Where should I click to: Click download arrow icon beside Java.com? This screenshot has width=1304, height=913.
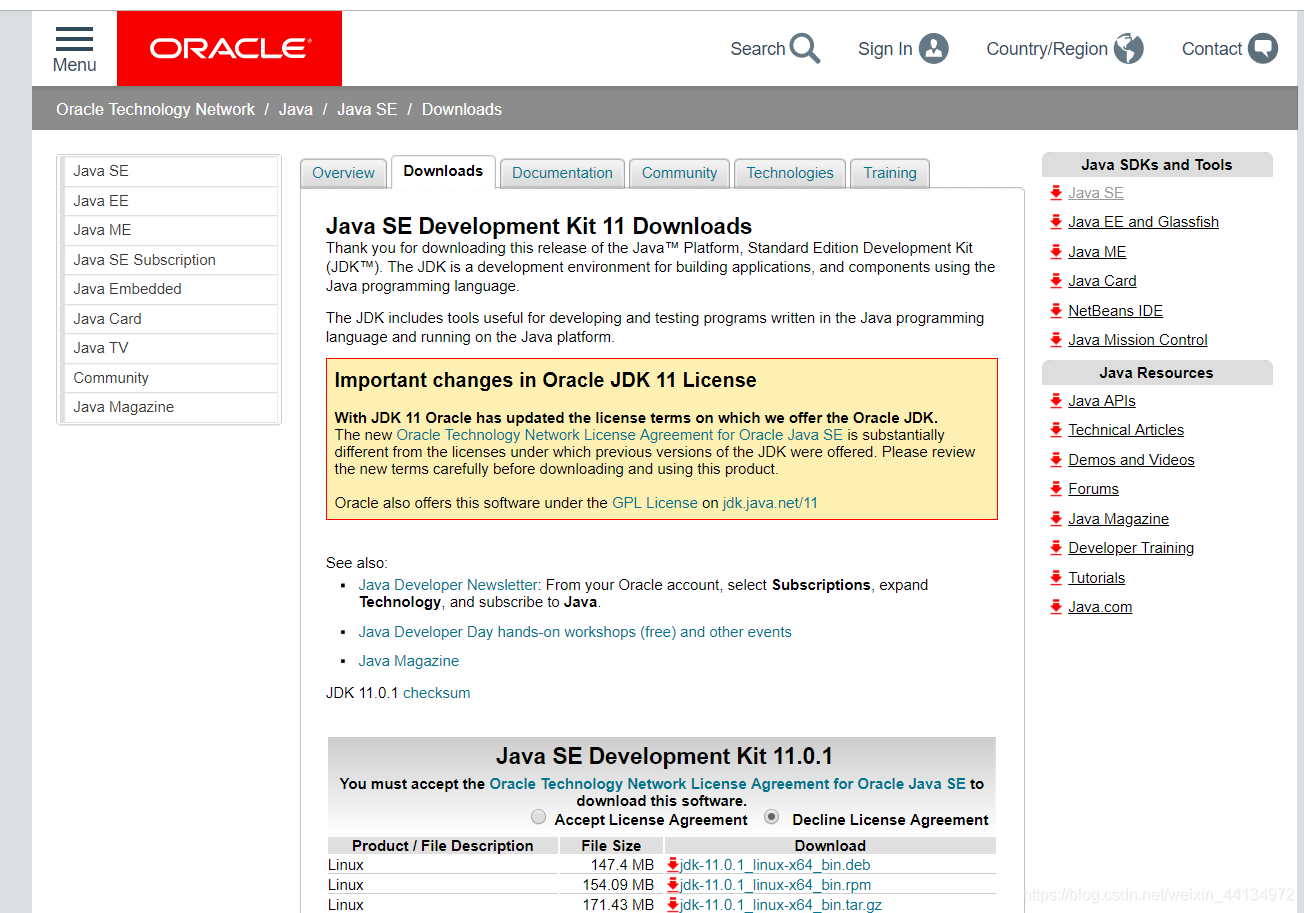[1056, 607]
